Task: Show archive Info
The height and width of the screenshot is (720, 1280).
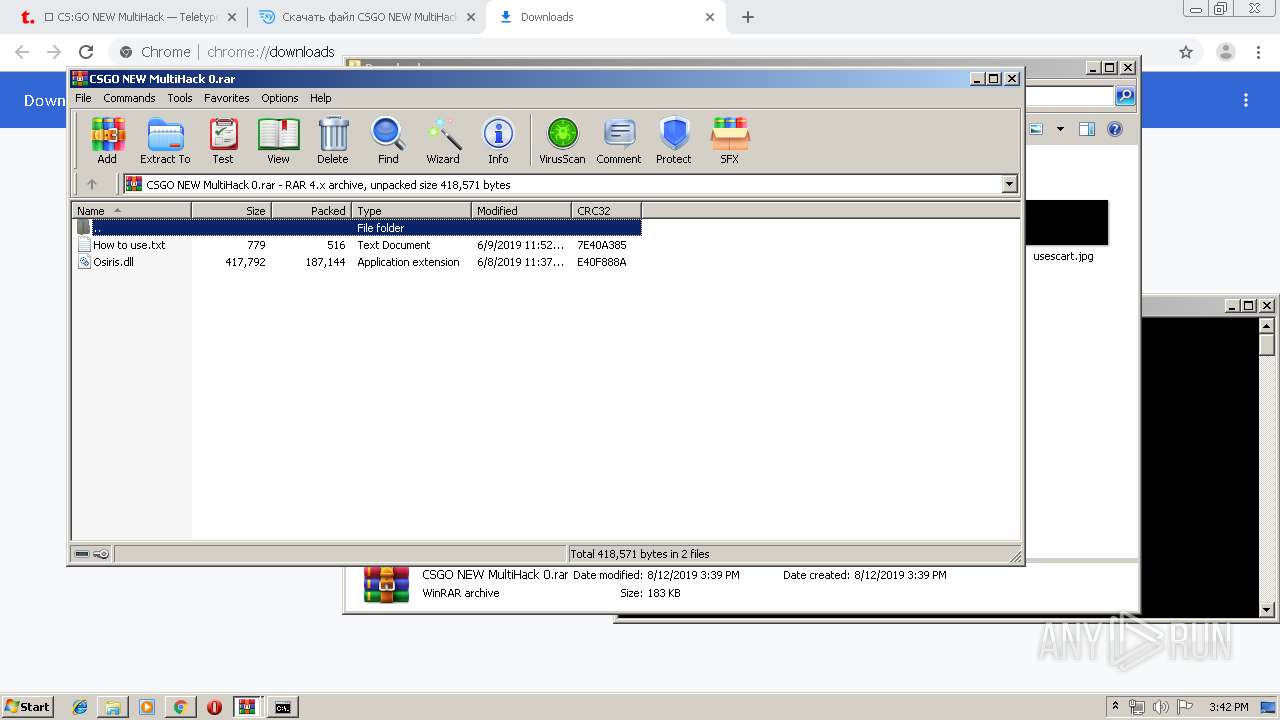Action: (498, 140)
